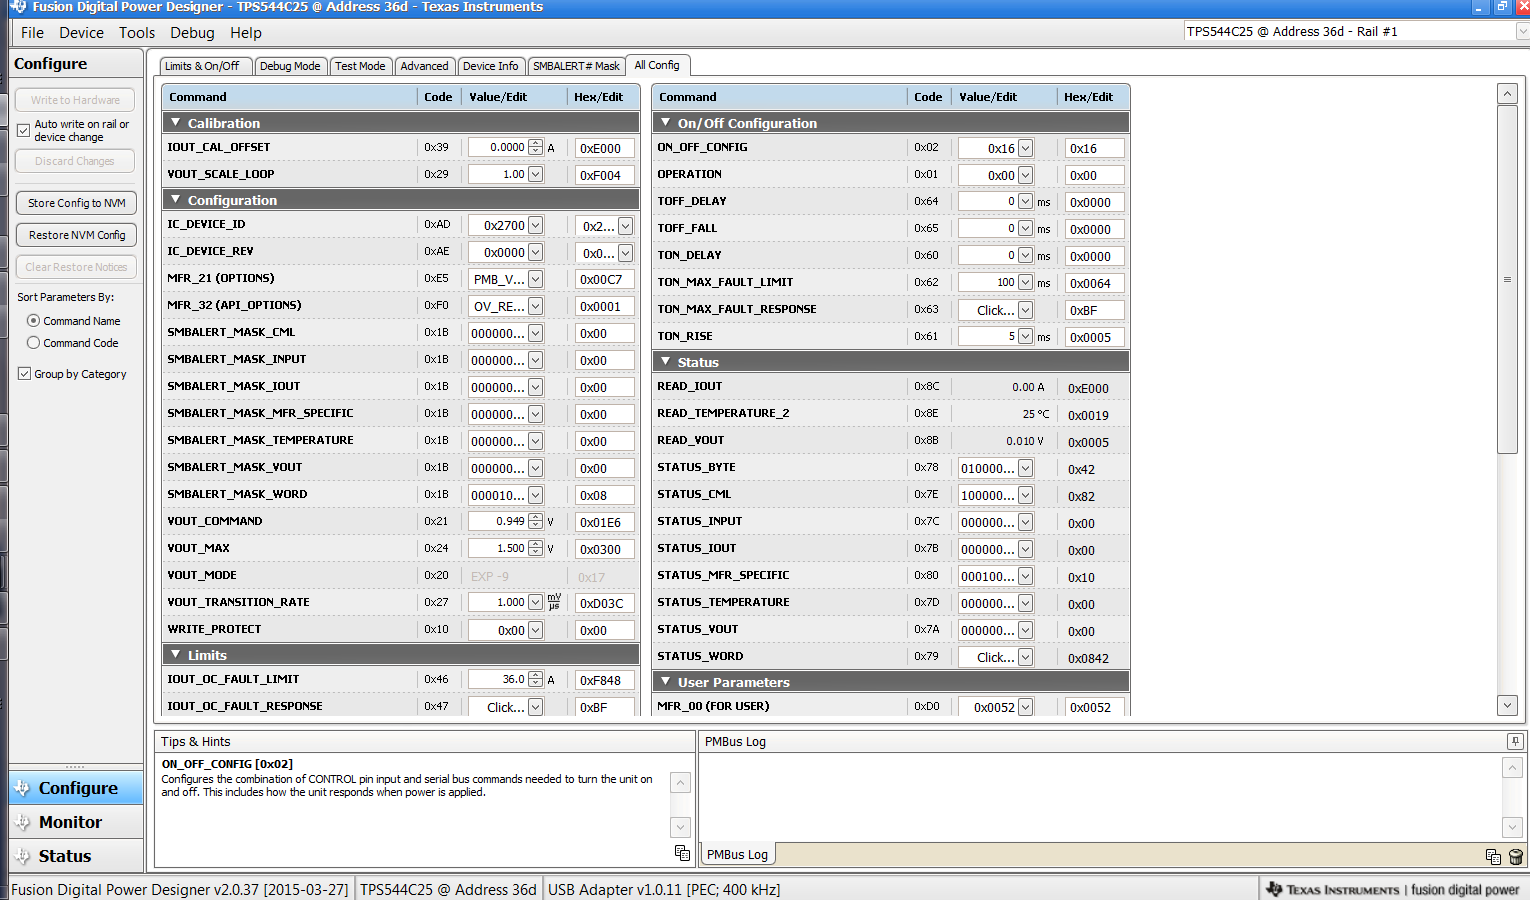Open the Debug menu

[192, 32]
